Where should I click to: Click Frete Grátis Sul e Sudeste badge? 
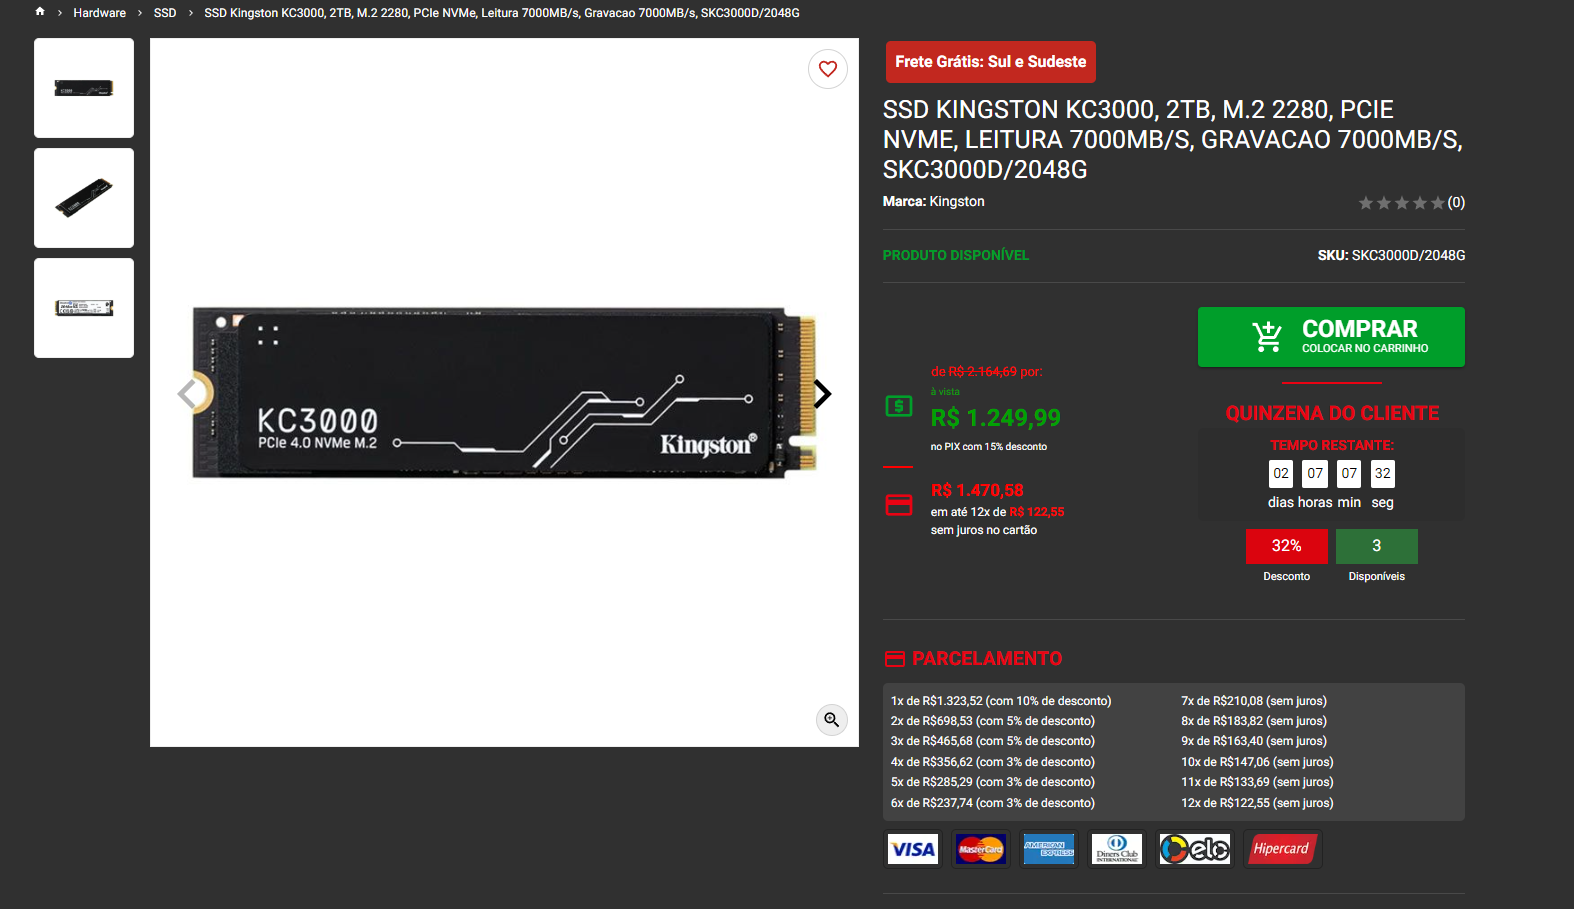[x=990, y=62]
